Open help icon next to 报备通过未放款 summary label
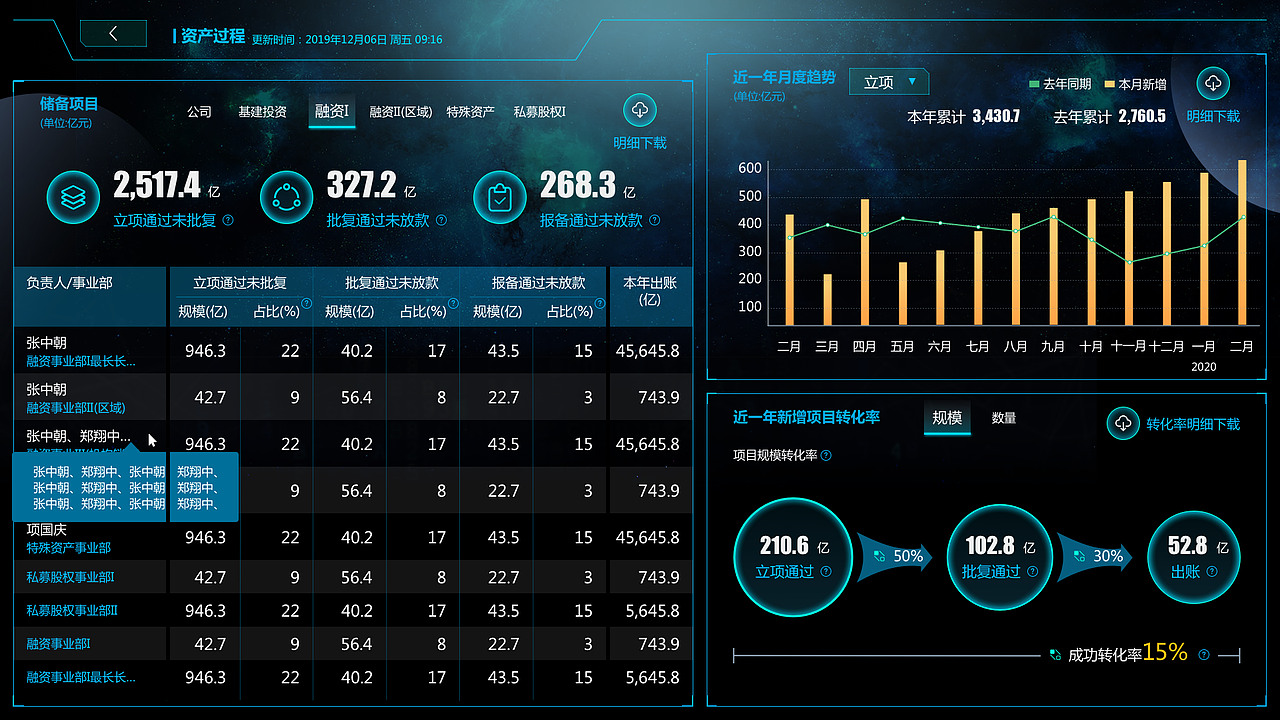 [x=655, y=221]
